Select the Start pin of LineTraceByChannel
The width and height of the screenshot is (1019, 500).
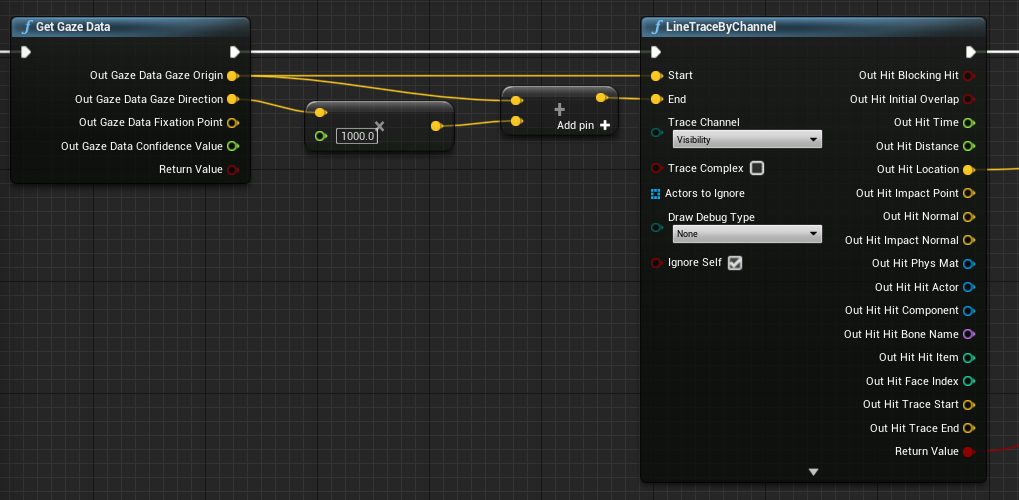(x=656, y=76)
